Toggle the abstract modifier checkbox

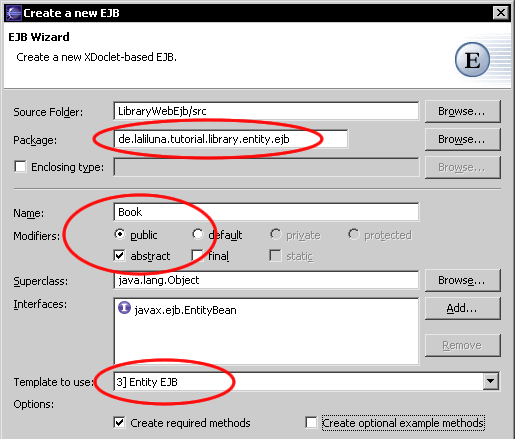point(119,256)
